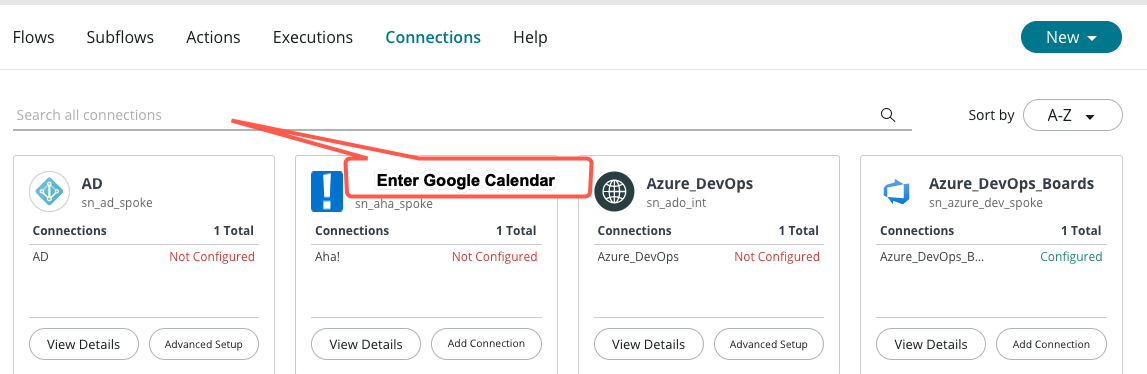Click the sn_ado_int scope text
The width and height of the screenshot is (1147, 374).
(677, 203)
